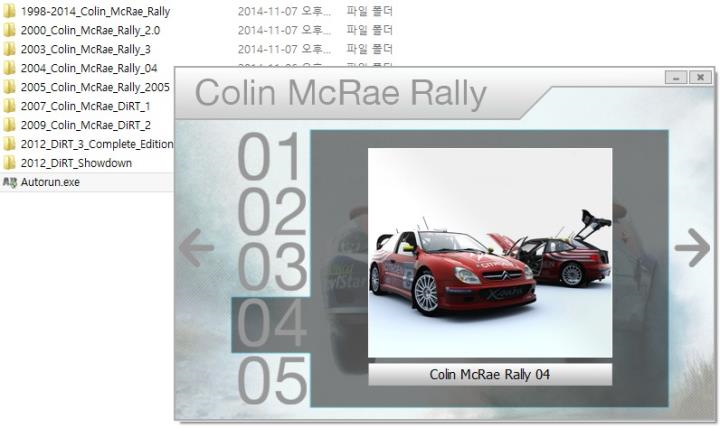Select the 2004_Colin_McRae_Rally_04 folder icon

tap(9, 68)
